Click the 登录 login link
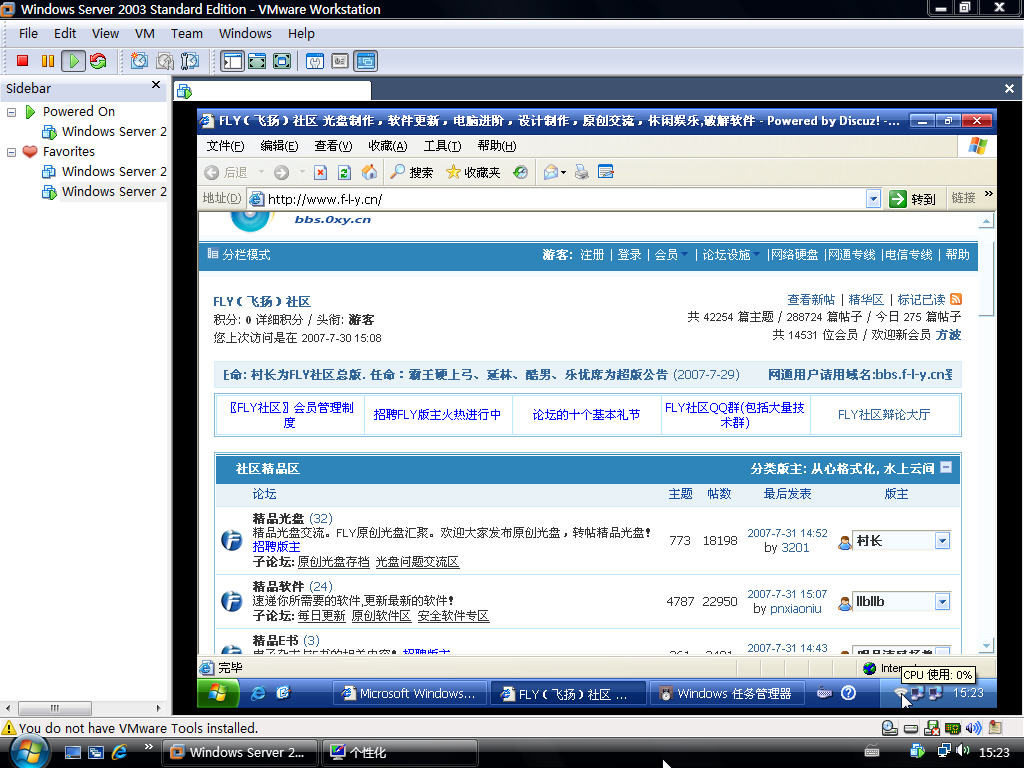Viewport: 1024px width, 768px height. tap(630, 255)
